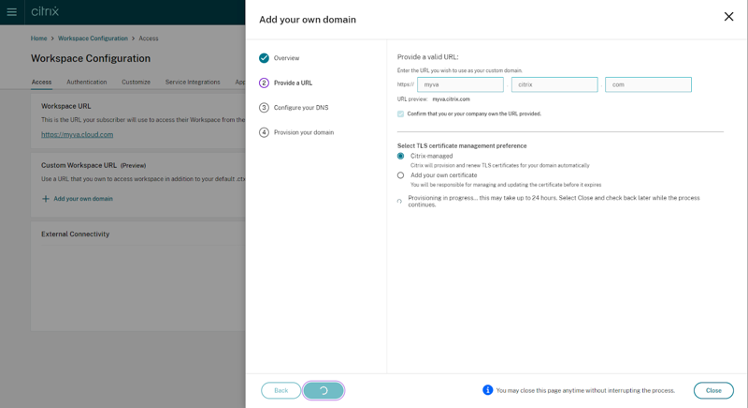Close the Add your own domain panel

tap(728, 17)
